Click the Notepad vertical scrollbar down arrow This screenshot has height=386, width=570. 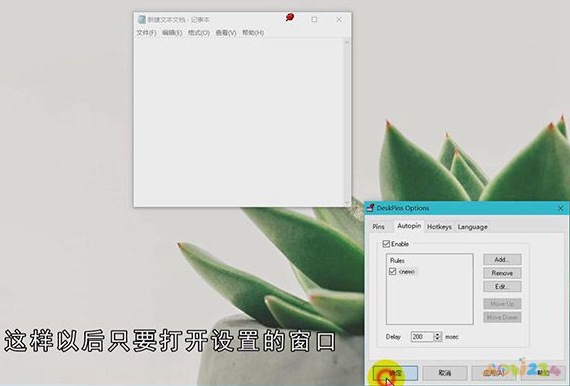(346, 202)
